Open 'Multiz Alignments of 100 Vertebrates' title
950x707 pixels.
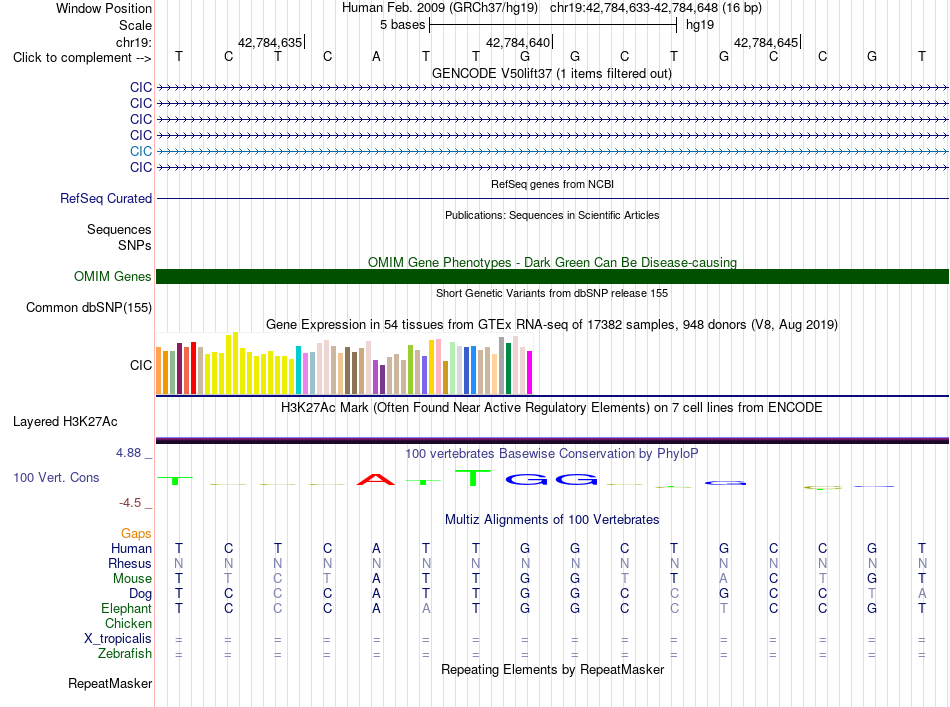(x=552, y=519)
